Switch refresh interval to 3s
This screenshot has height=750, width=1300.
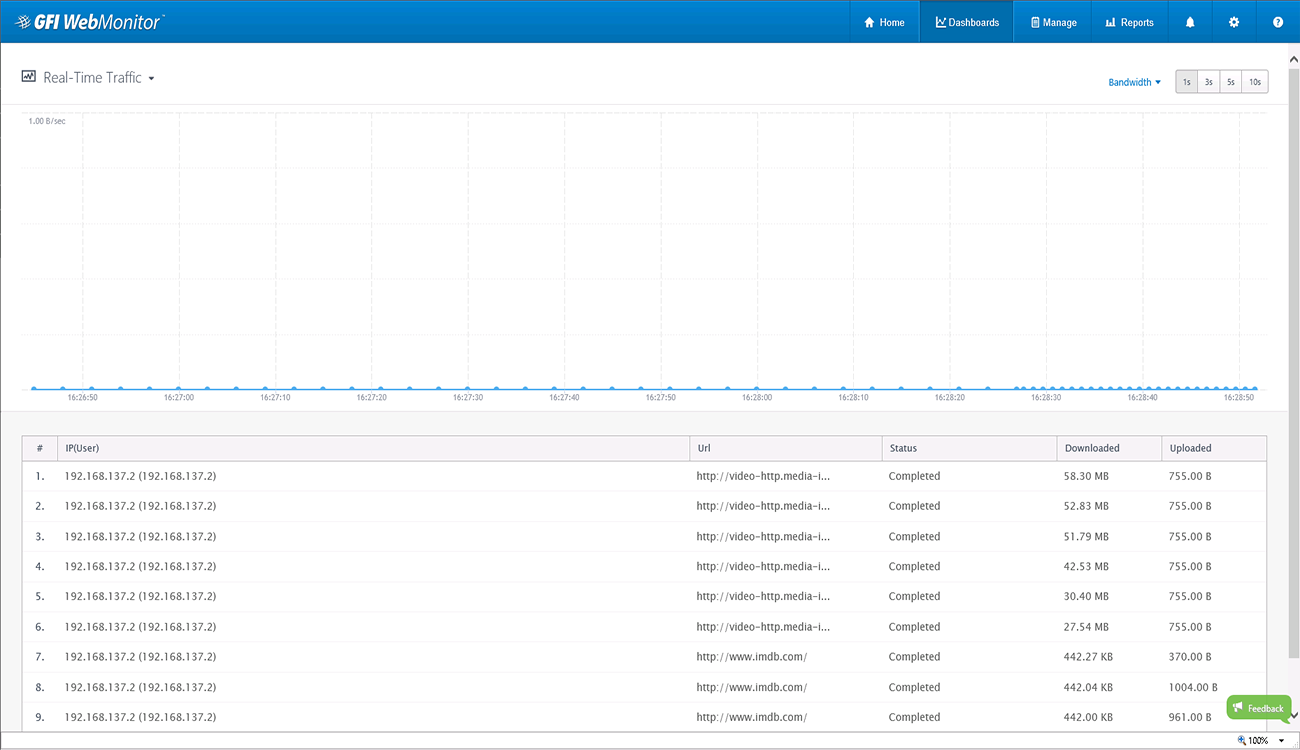tap(1208, 82)
